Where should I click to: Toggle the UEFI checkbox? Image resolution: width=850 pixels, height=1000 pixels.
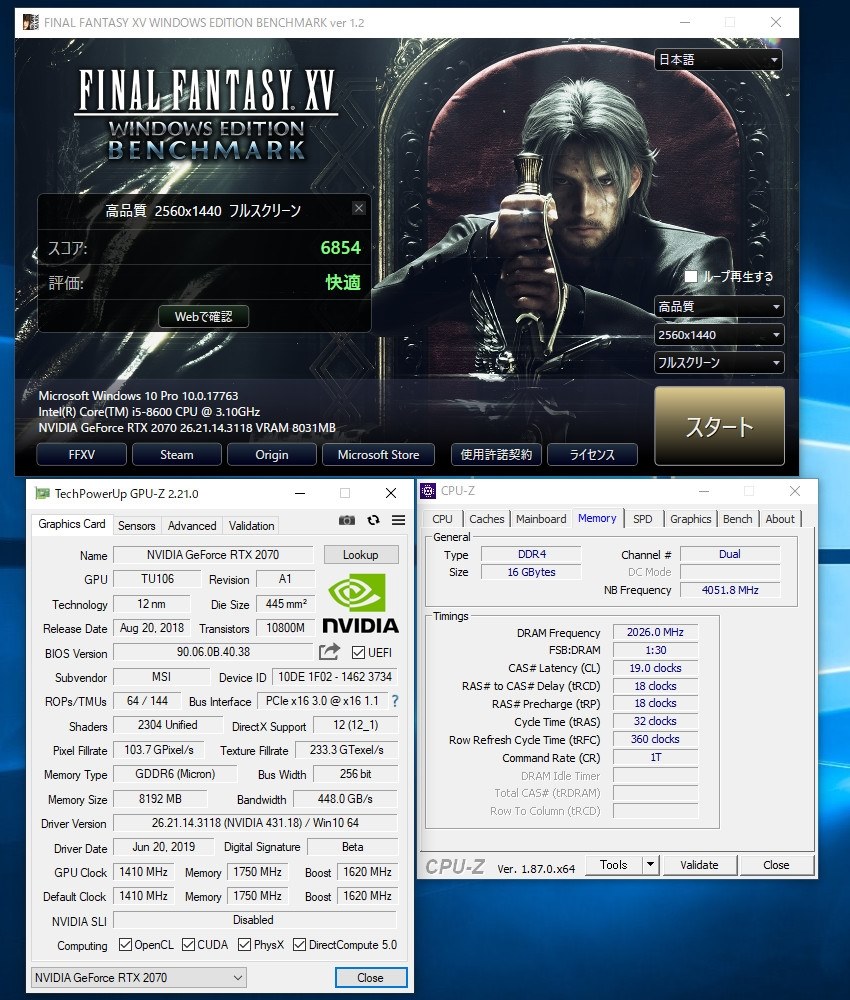(358, 652)
